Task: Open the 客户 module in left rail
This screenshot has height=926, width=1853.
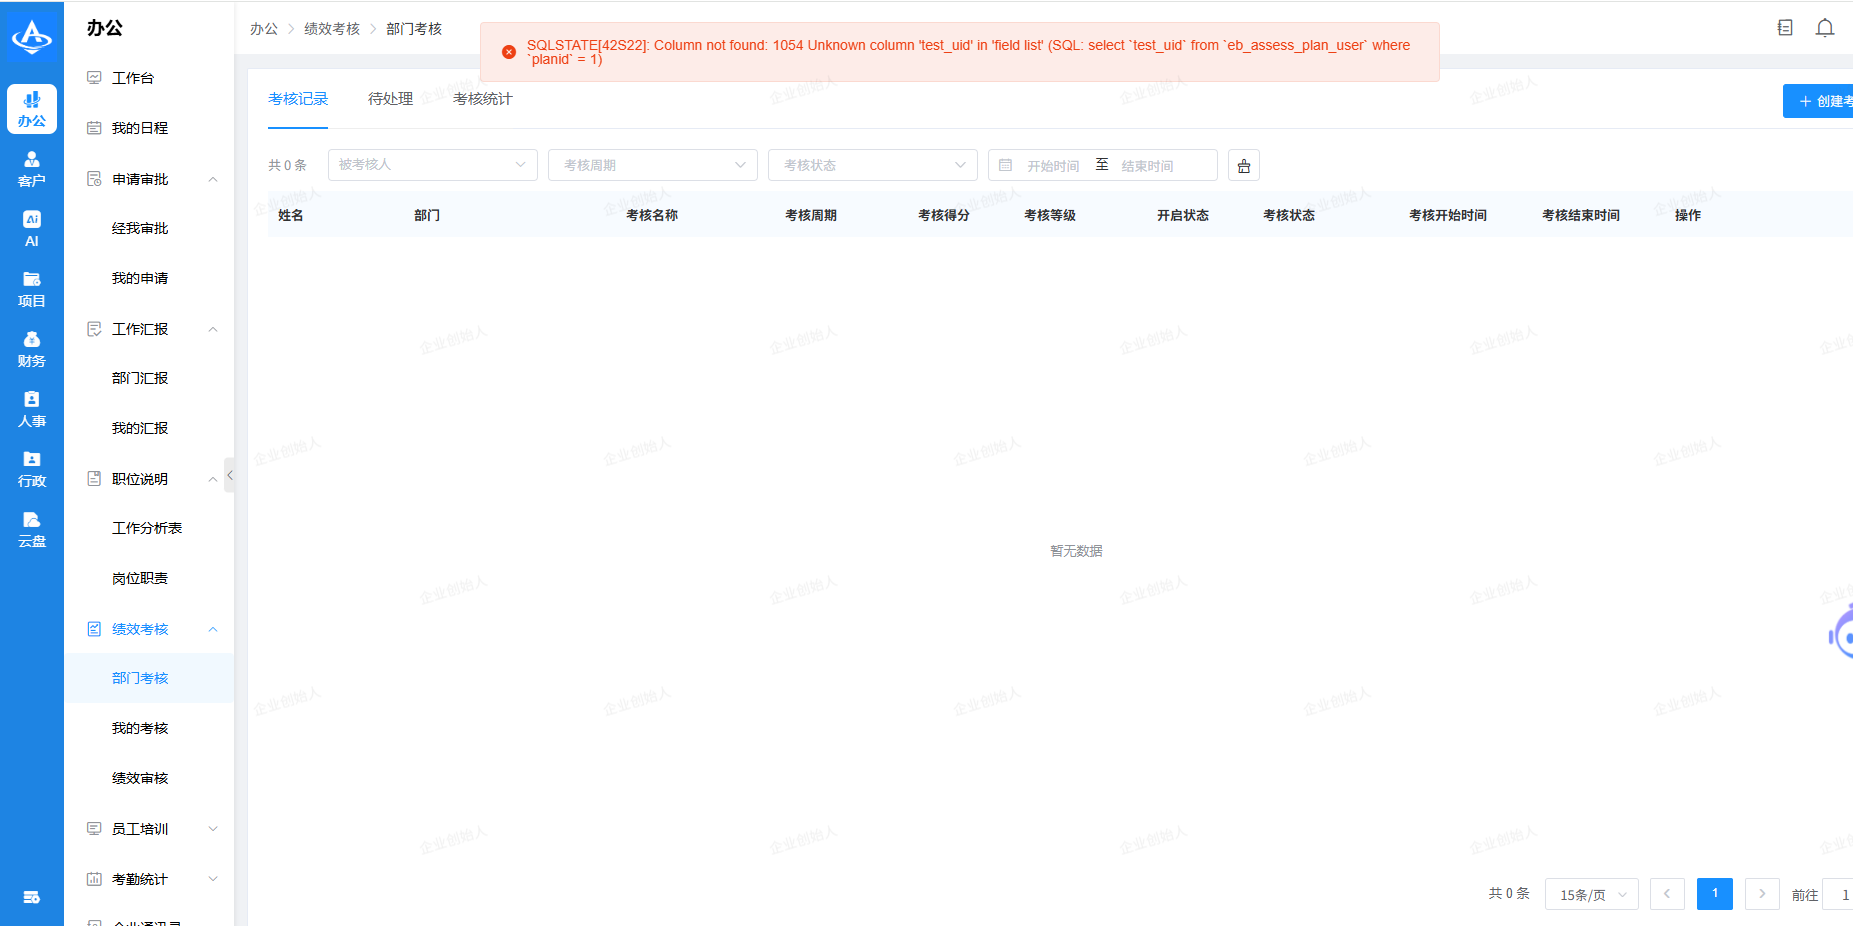Action: [x=32, y=169]
